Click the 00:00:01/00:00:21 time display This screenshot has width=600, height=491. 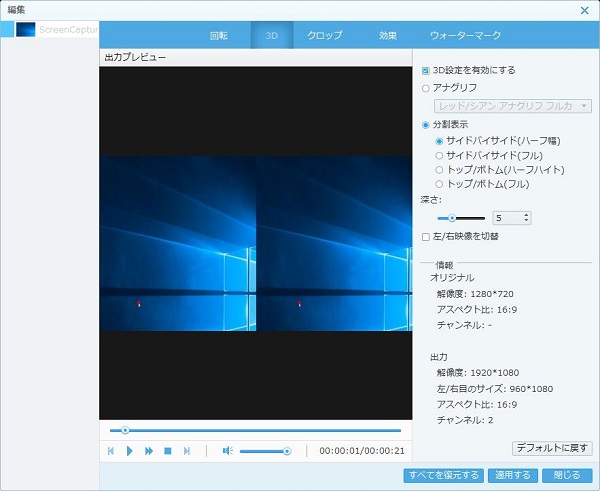[362, 451]
